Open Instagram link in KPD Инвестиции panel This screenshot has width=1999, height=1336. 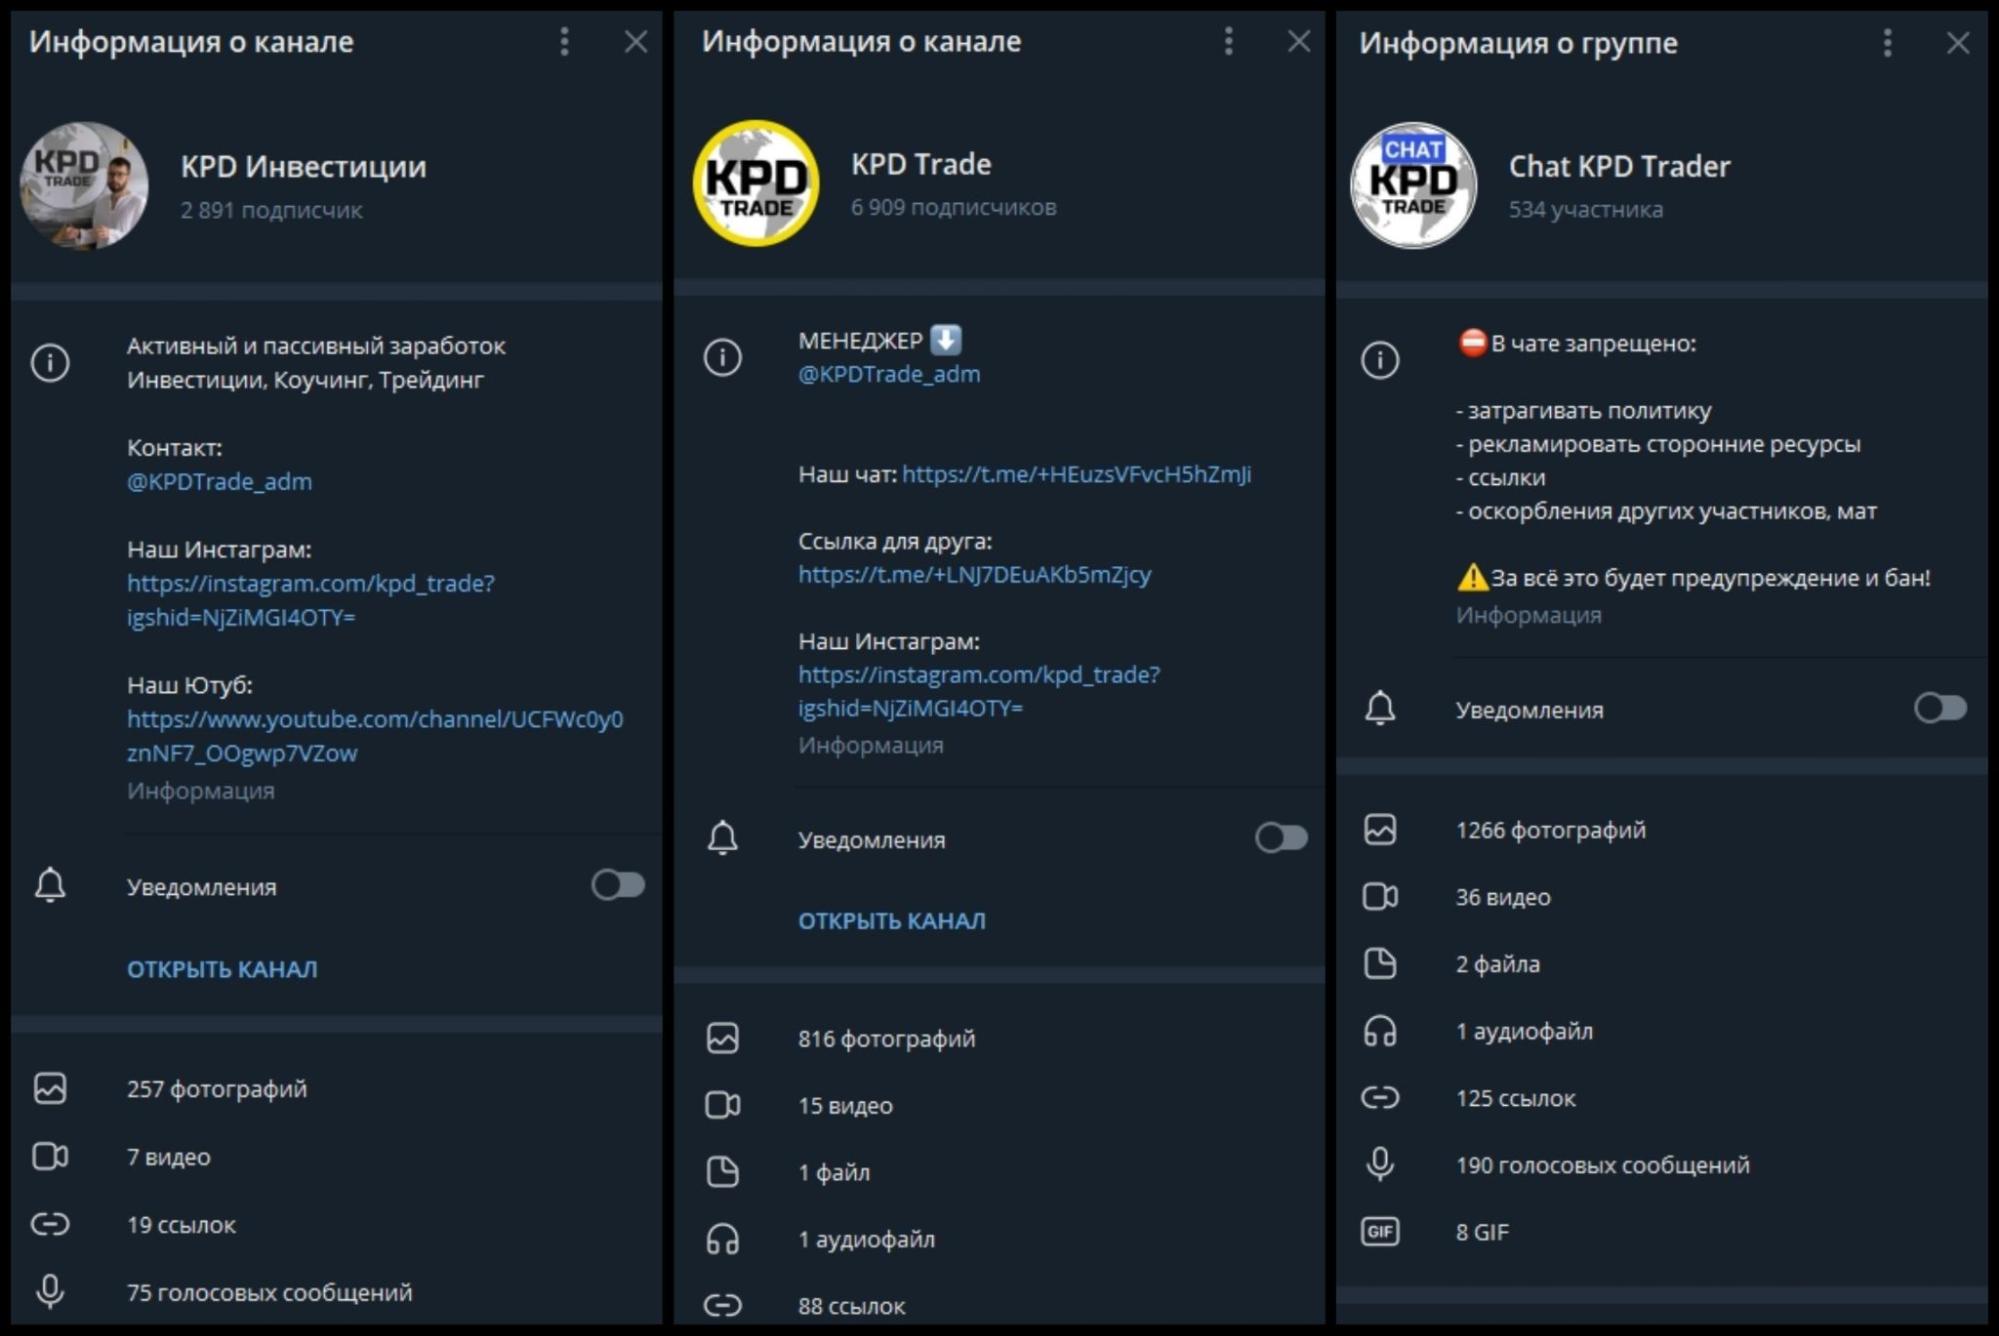311,600
